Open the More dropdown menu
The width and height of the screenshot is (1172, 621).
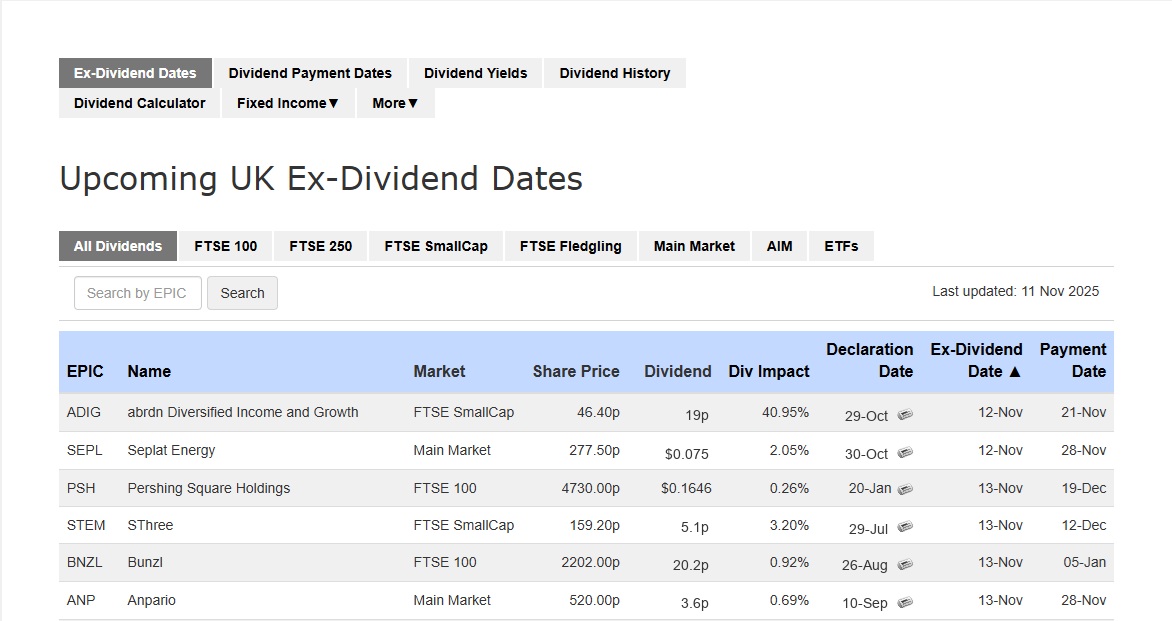395,103
